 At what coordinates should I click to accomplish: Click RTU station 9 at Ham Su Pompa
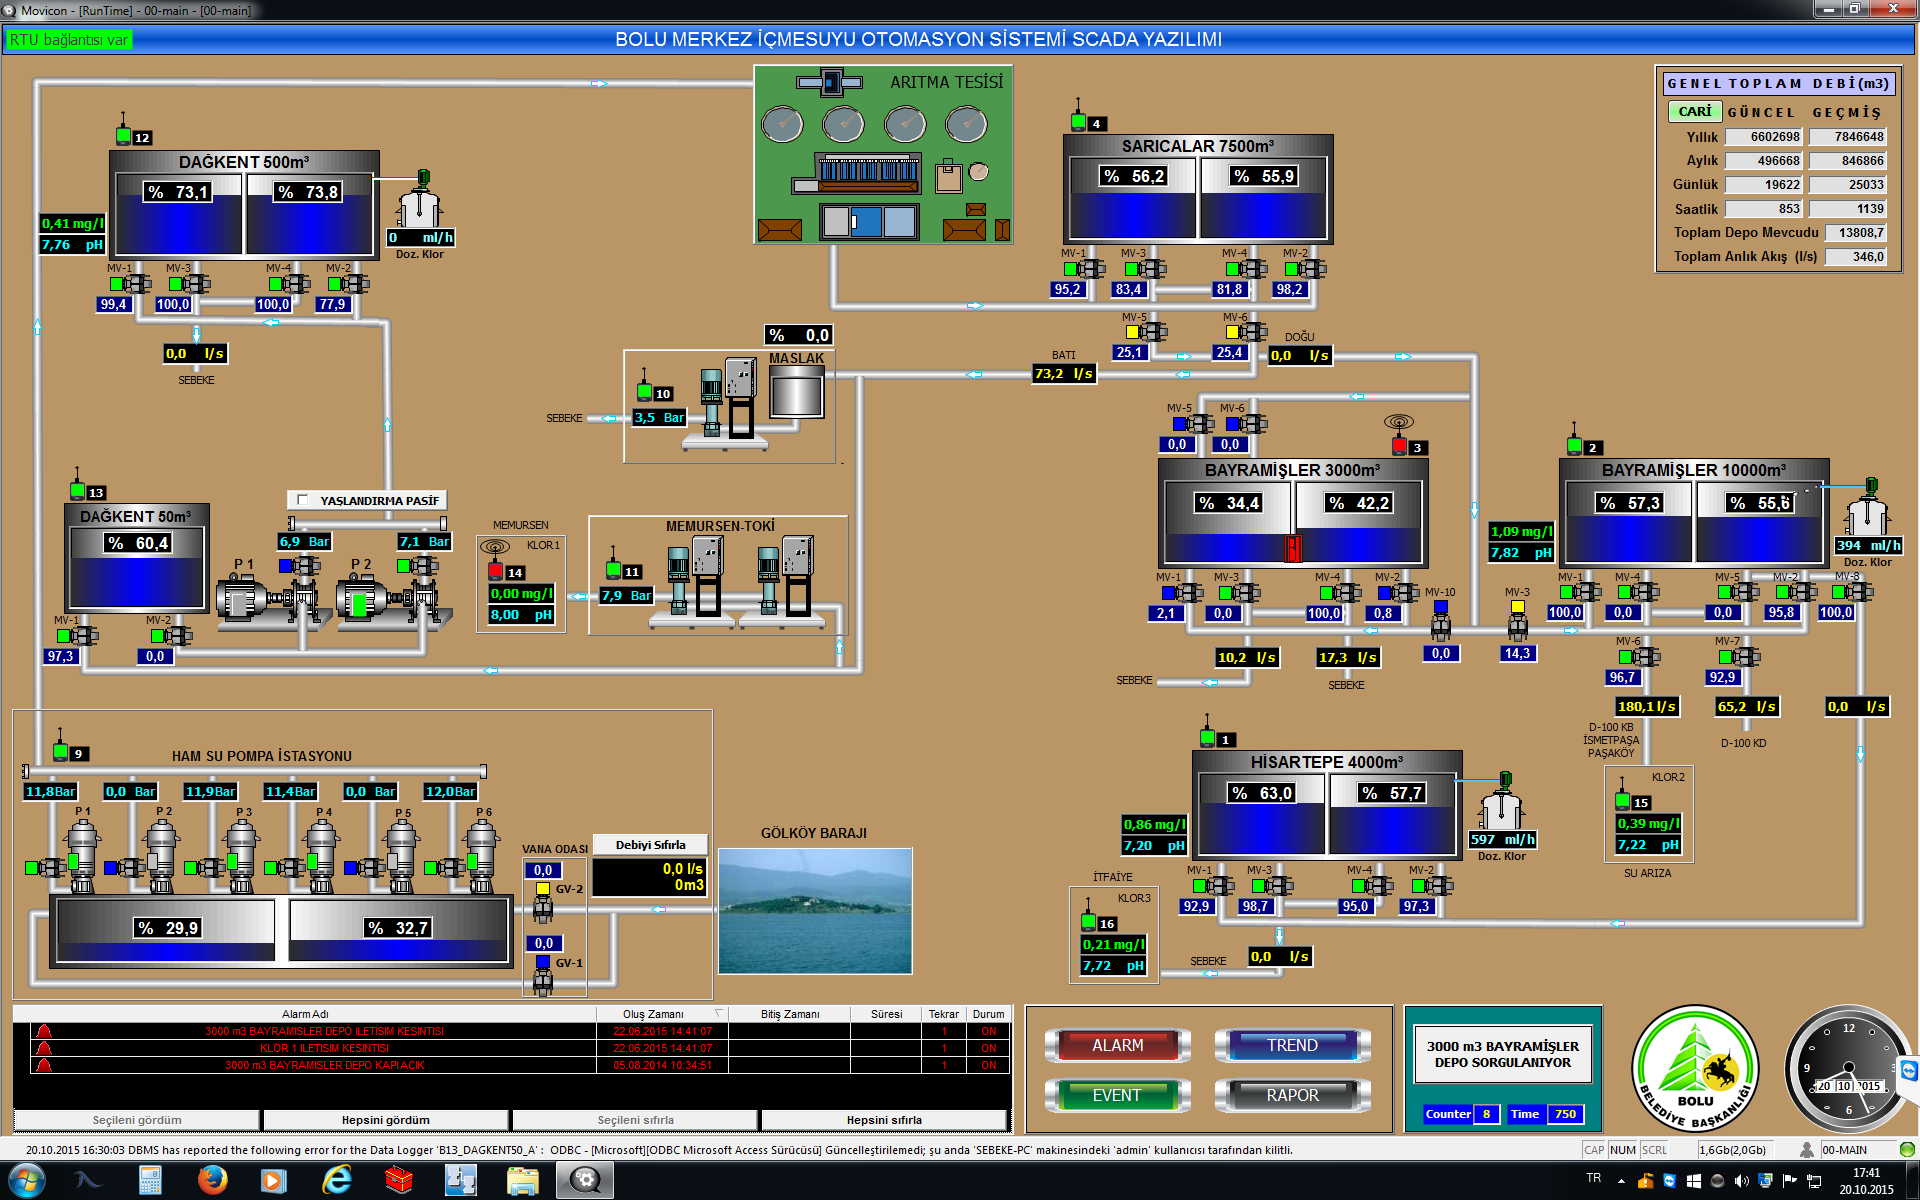click(60, 746)
